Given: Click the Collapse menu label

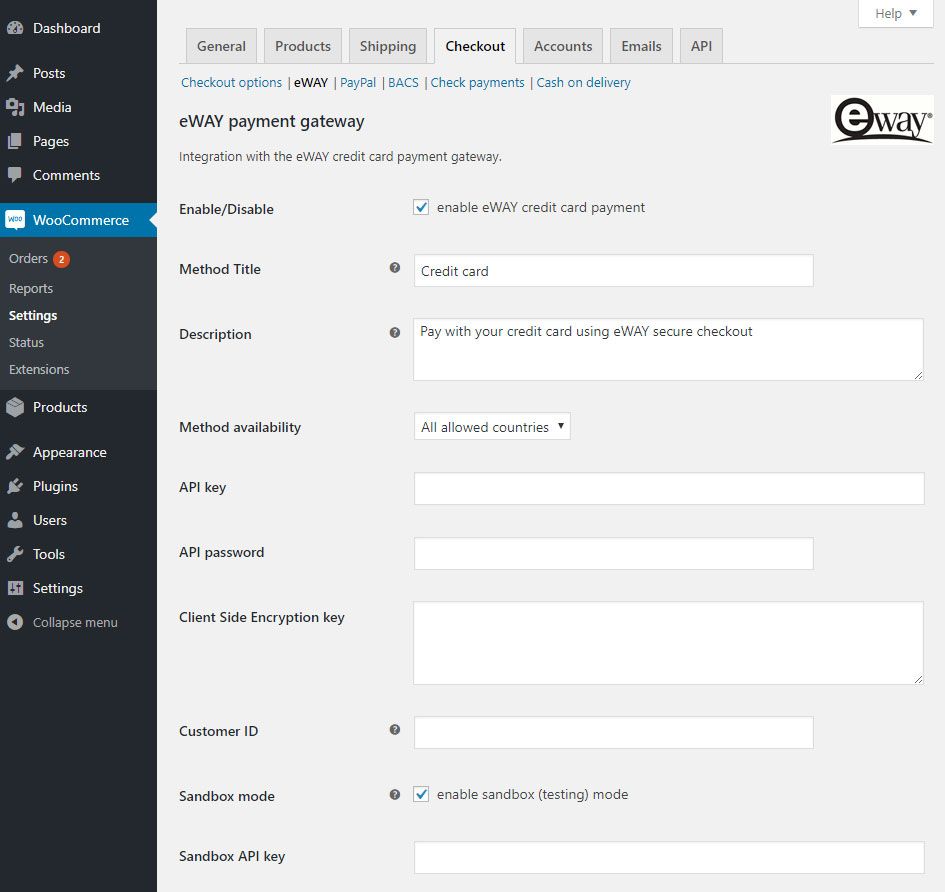Looking at the screenshot, I should click(75, 622).
